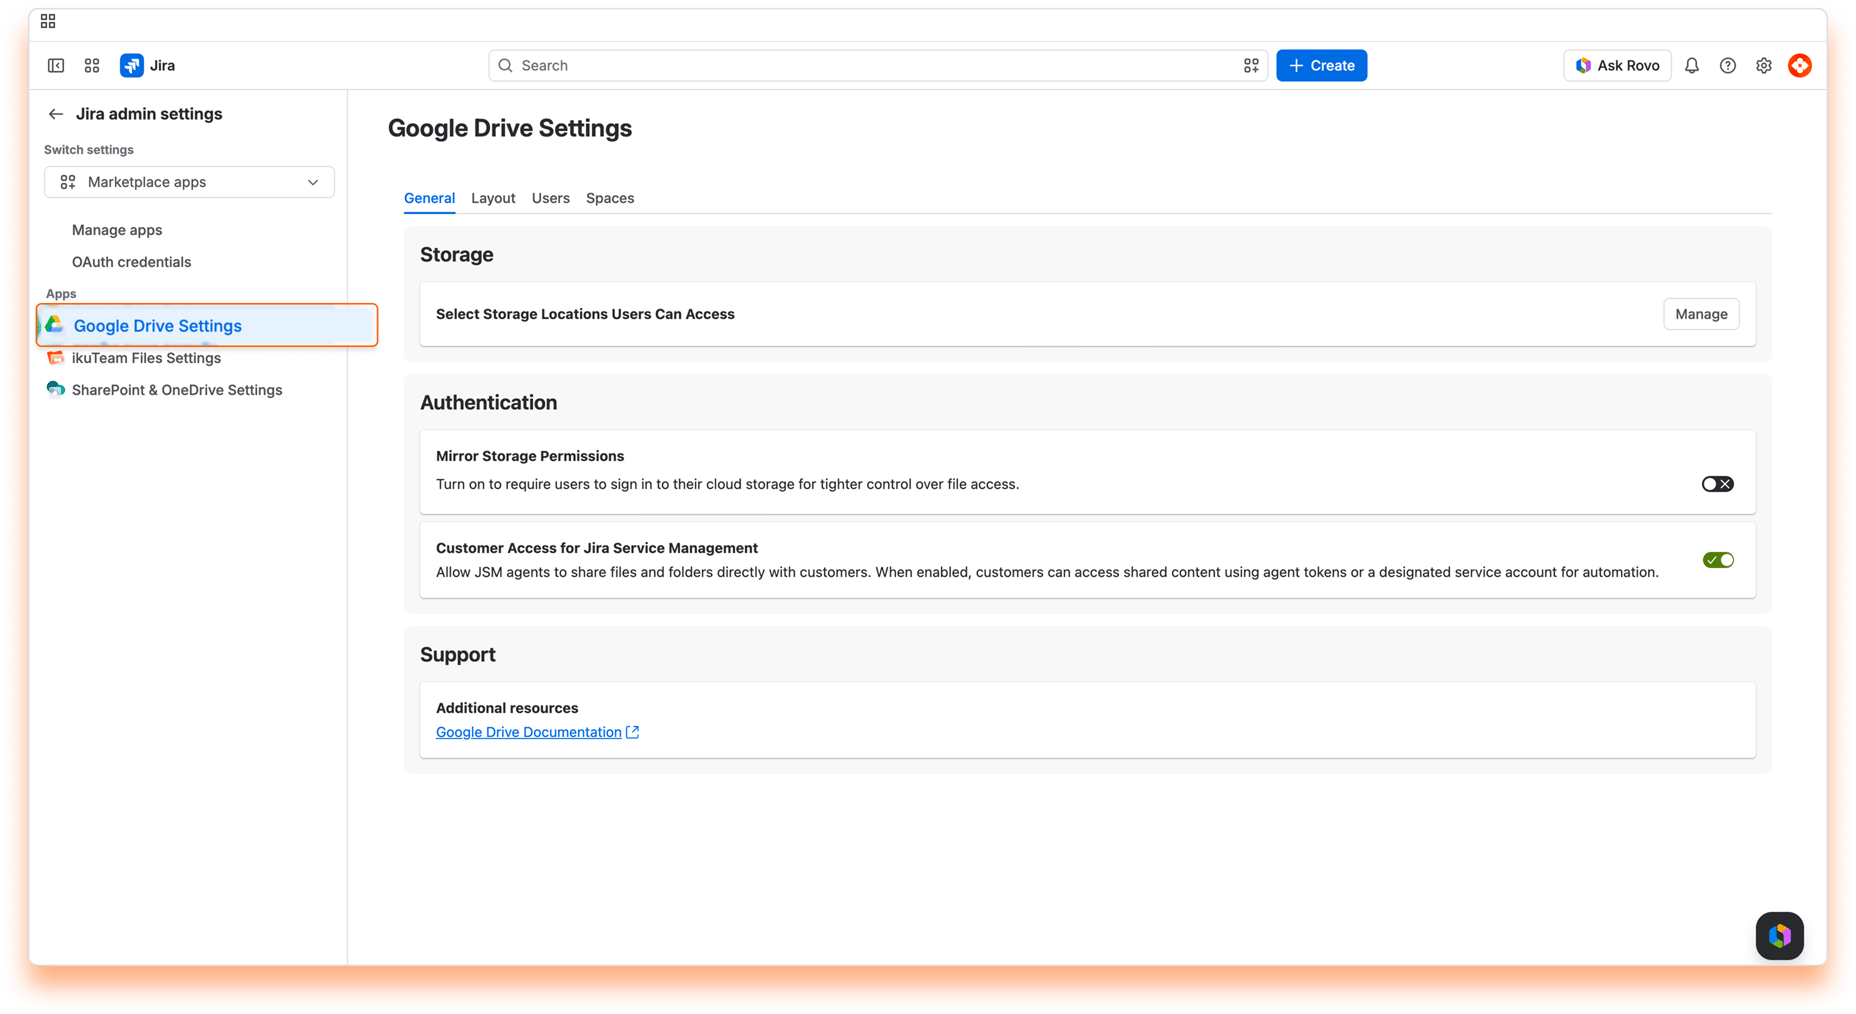Click the grid icon in the top-left window corner
This screenshot has height=1014, width=1856.
click(48, 21)
